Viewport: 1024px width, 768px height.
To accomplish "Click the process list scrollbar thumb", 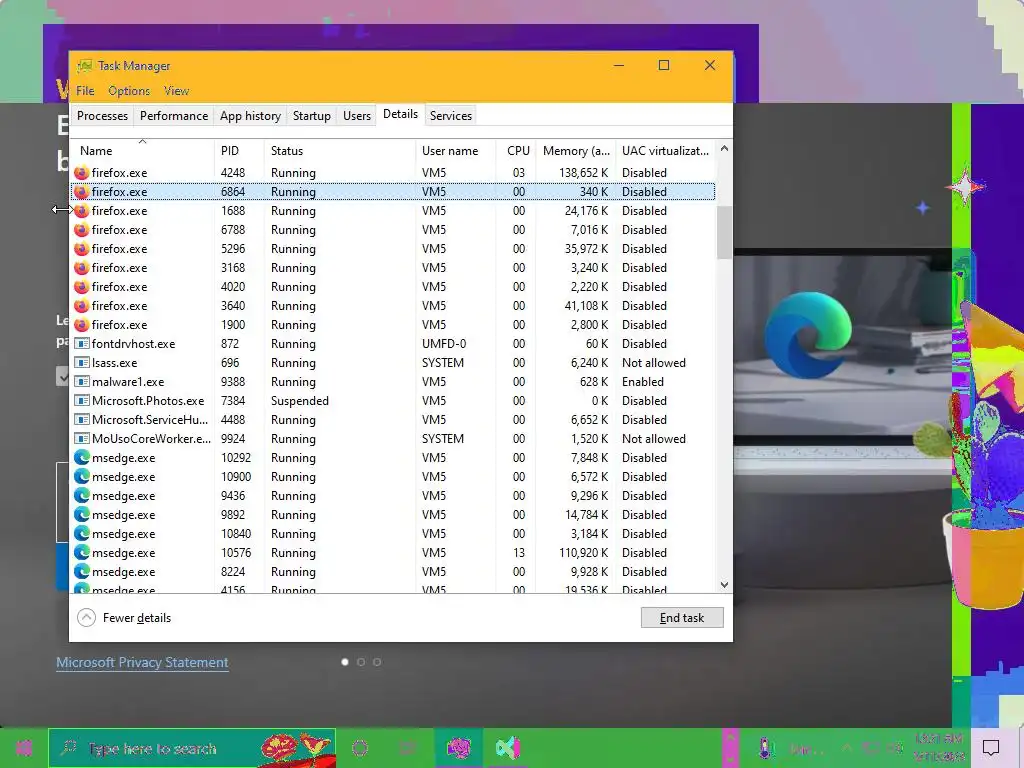I will click(724, 232).
